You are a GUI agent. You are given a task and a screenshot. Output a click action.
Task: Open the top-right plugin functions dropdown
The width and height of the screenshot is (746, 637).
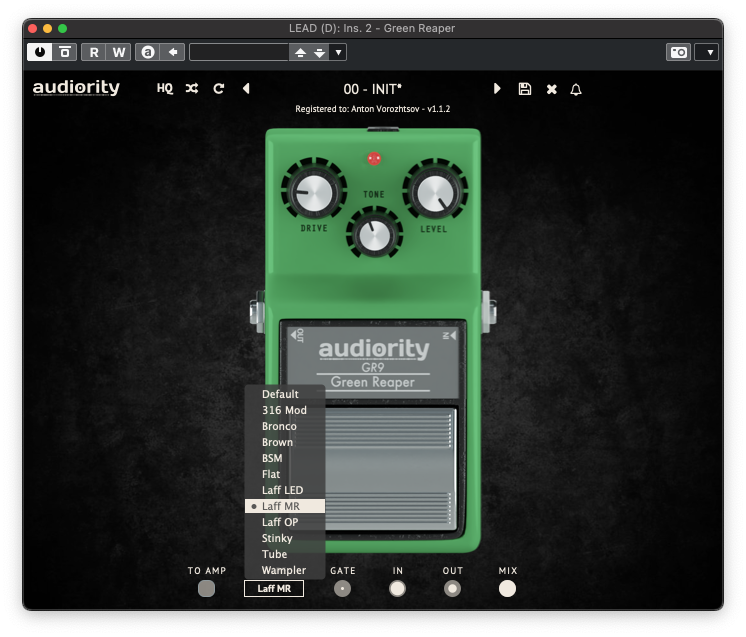tap(709, 52)
